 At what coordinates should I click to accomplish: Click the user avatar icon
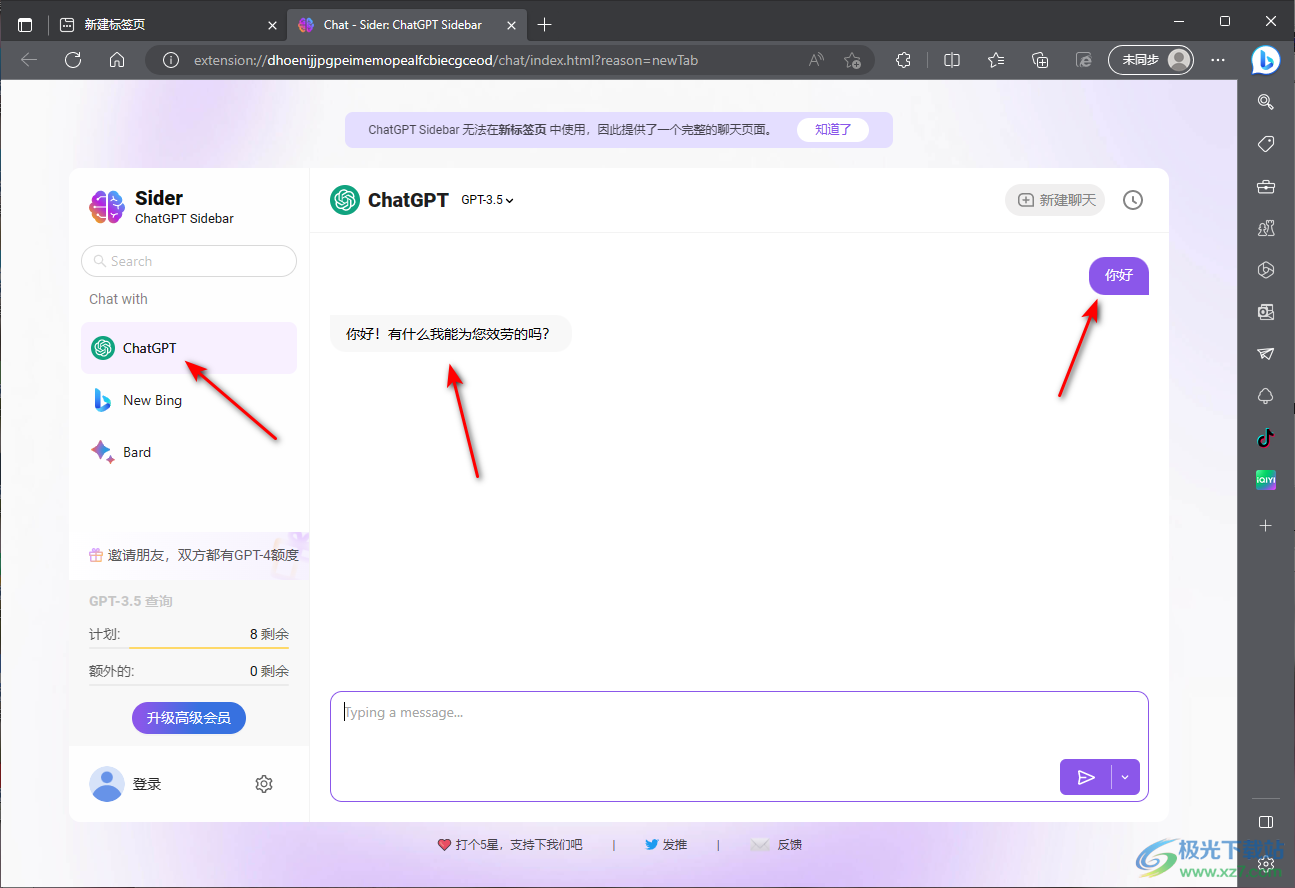pos(107,784)
